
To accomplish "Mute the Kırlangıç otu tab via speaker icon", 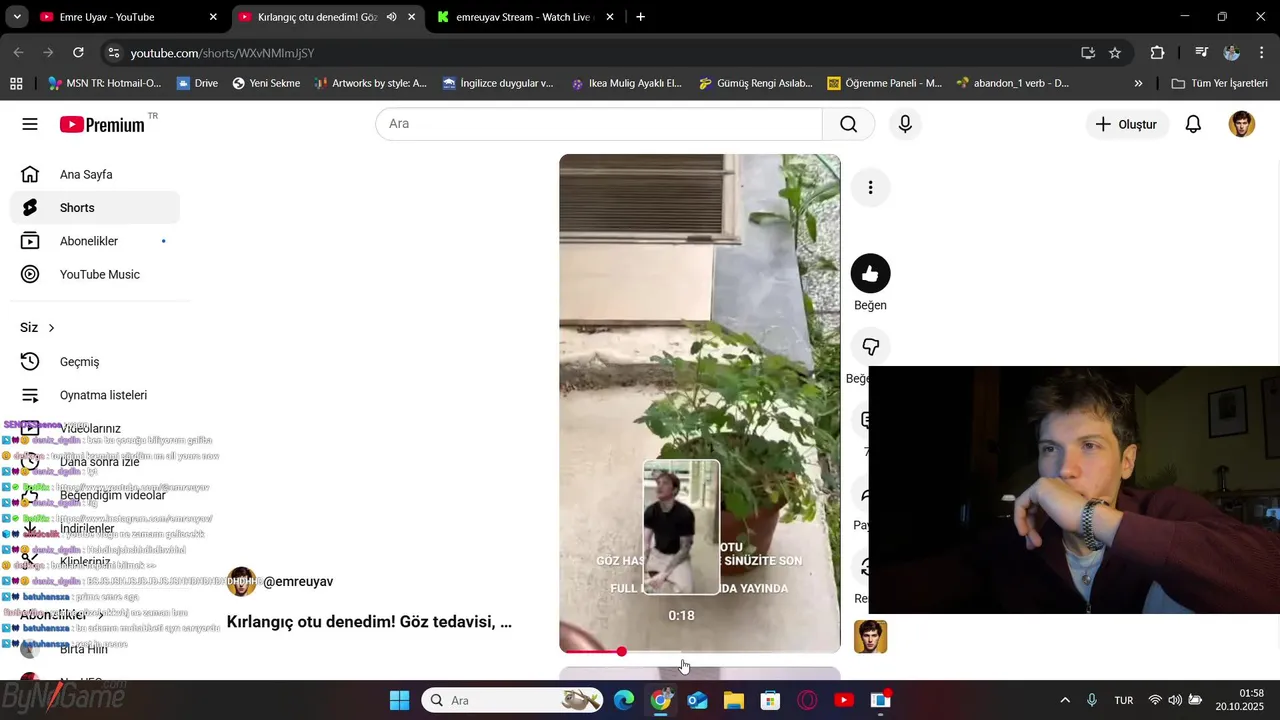I will (391, 17).
